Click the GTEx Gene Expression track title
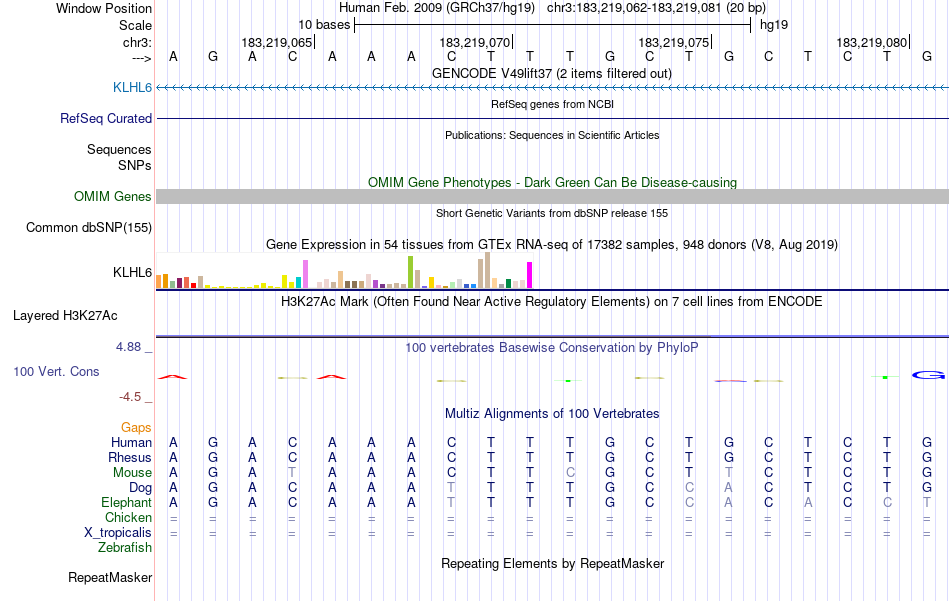Screen dimensions: 950x601 pos(552,245)
